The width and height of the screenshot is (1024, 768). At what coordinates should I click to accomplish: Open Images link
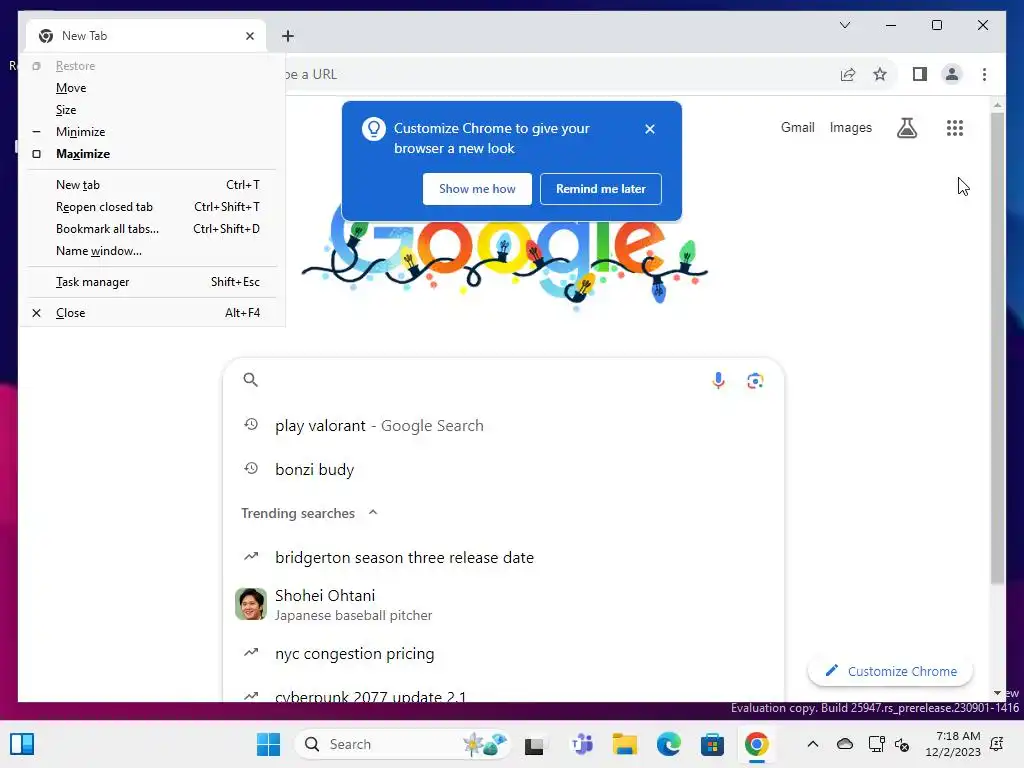point(850,127)
